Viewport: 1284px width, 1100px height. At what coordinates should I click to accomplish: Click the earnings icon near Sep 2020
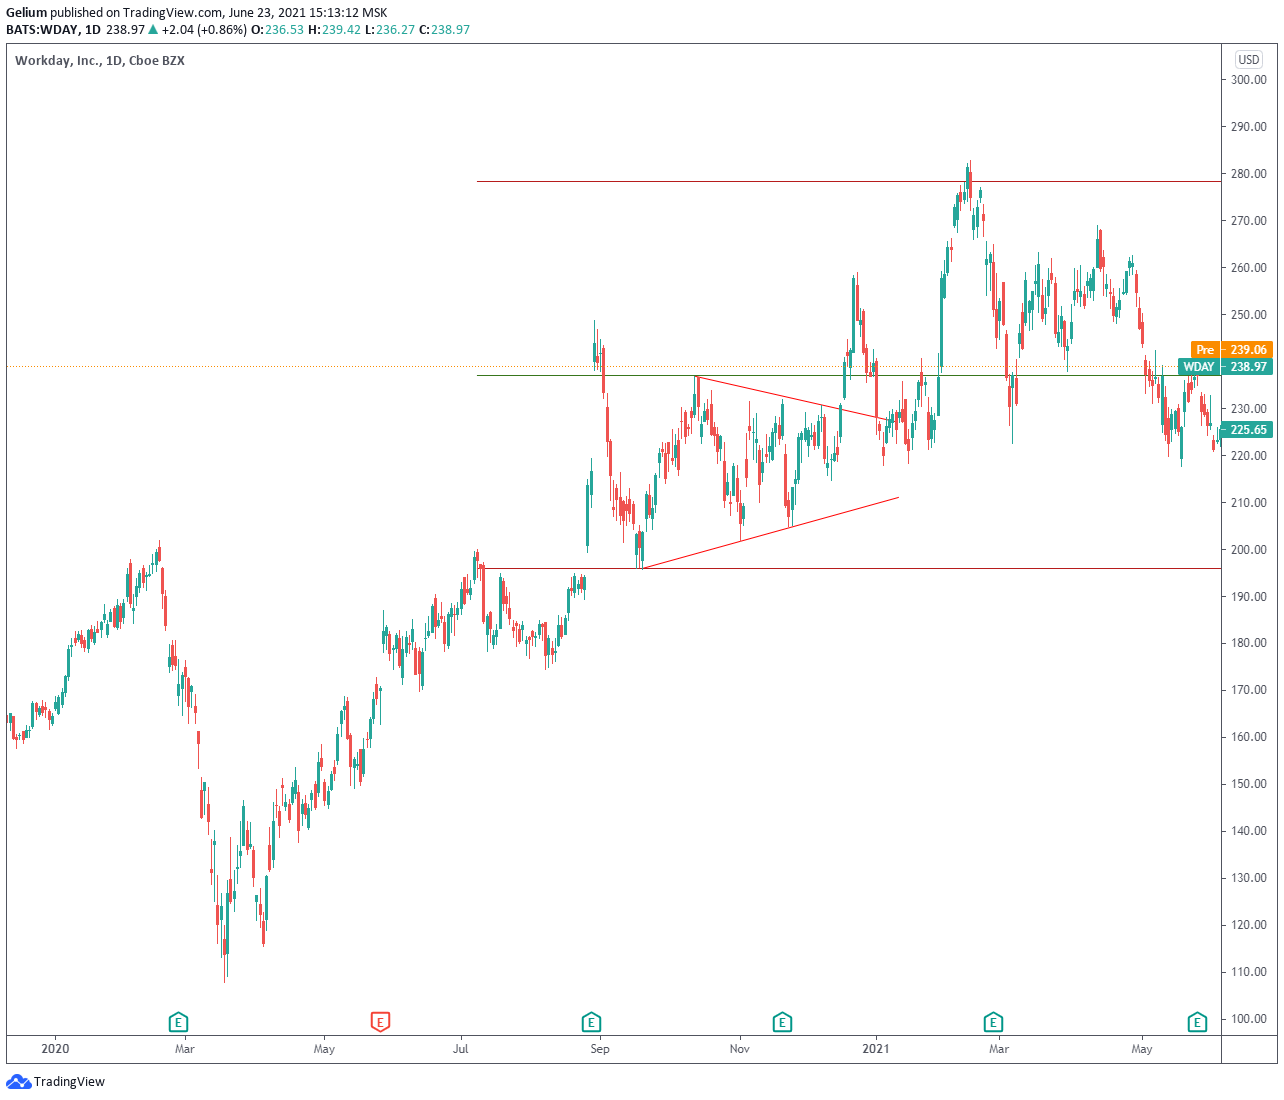591,1022
